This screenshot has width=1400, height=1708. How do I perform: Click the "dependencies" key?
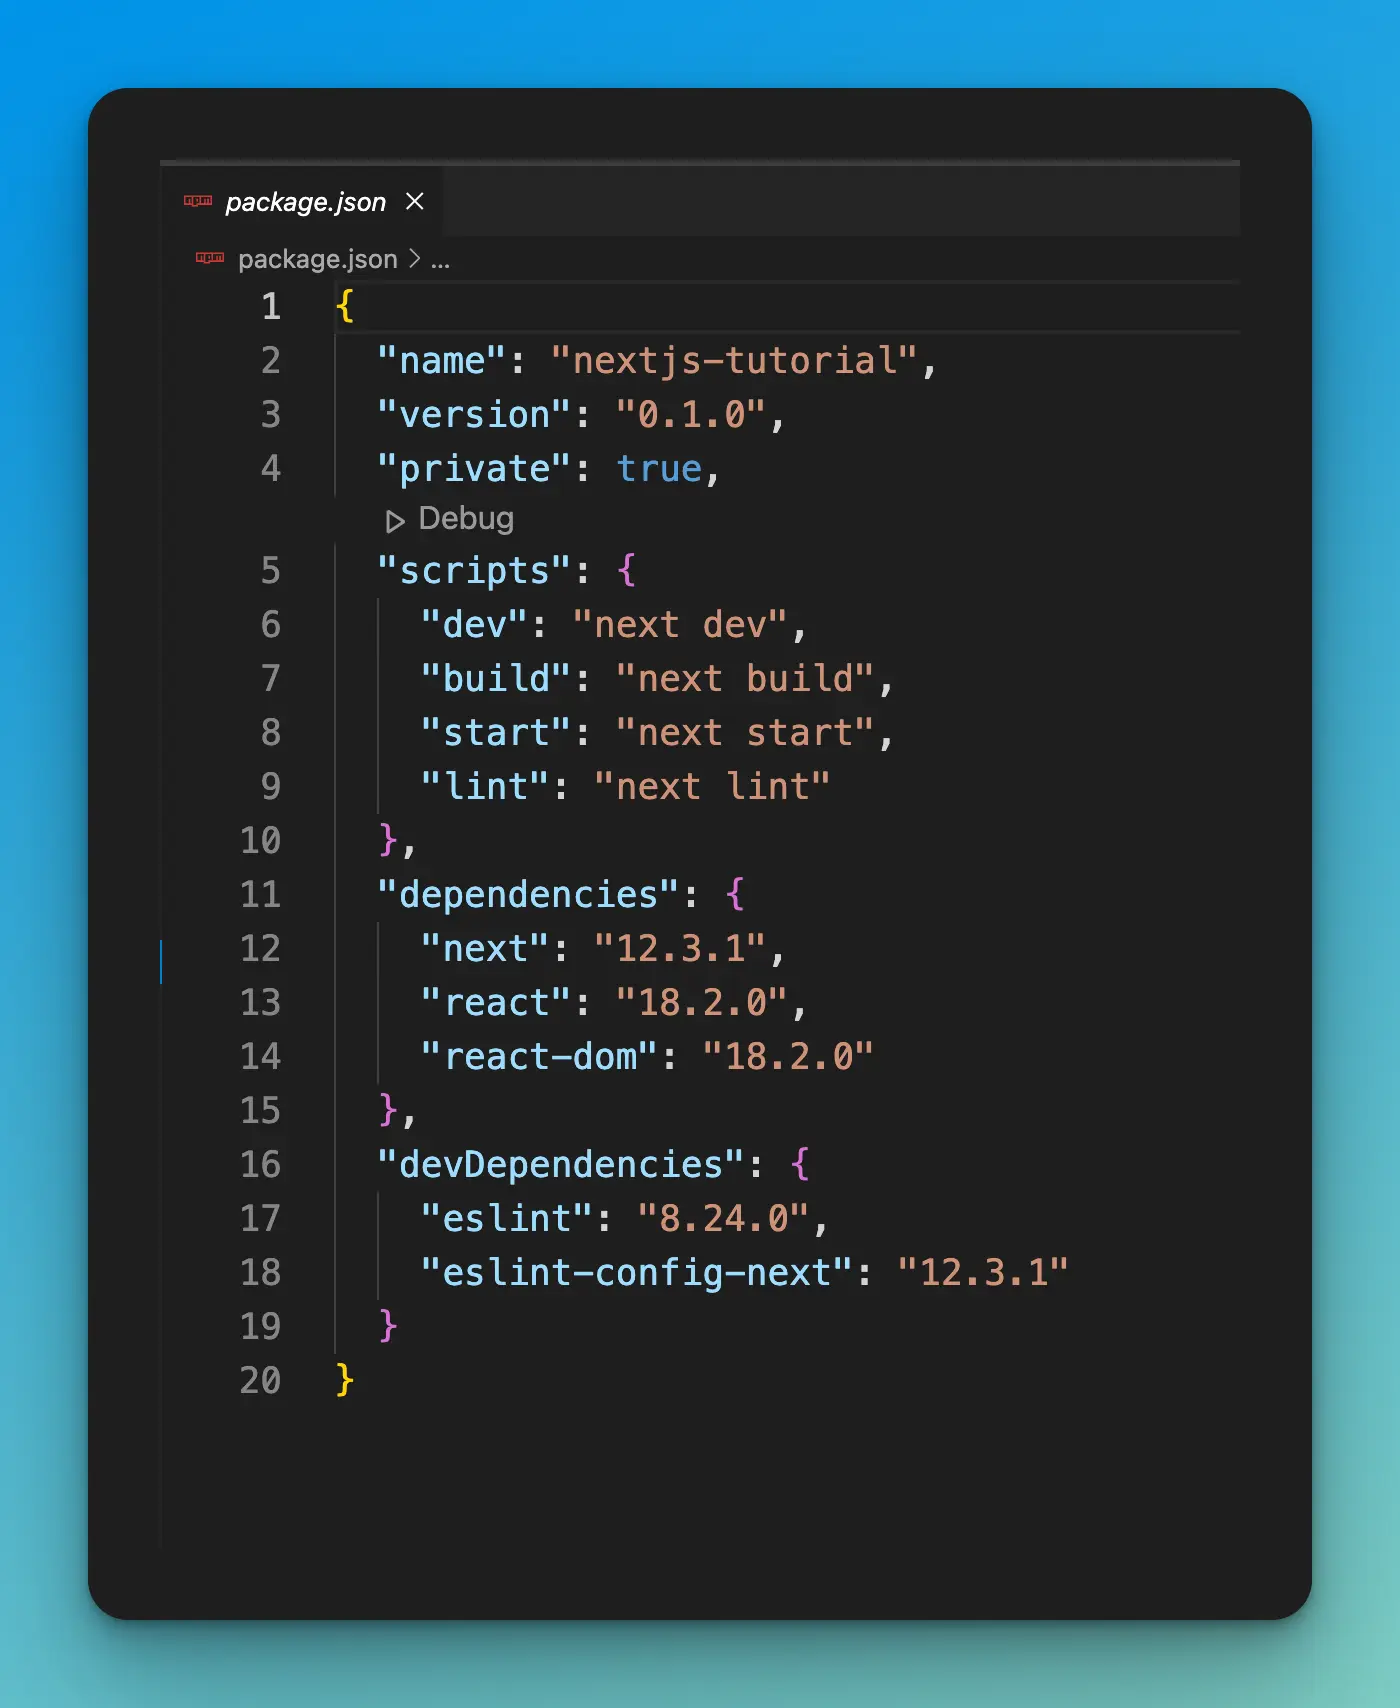point(529,895)
